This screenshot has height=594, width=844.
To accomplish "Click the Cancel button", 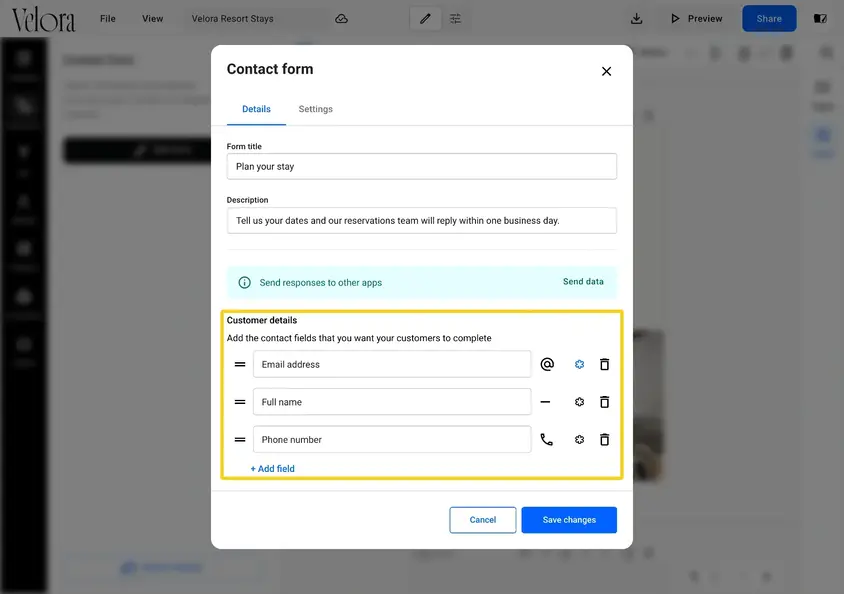I will [483, 520].
